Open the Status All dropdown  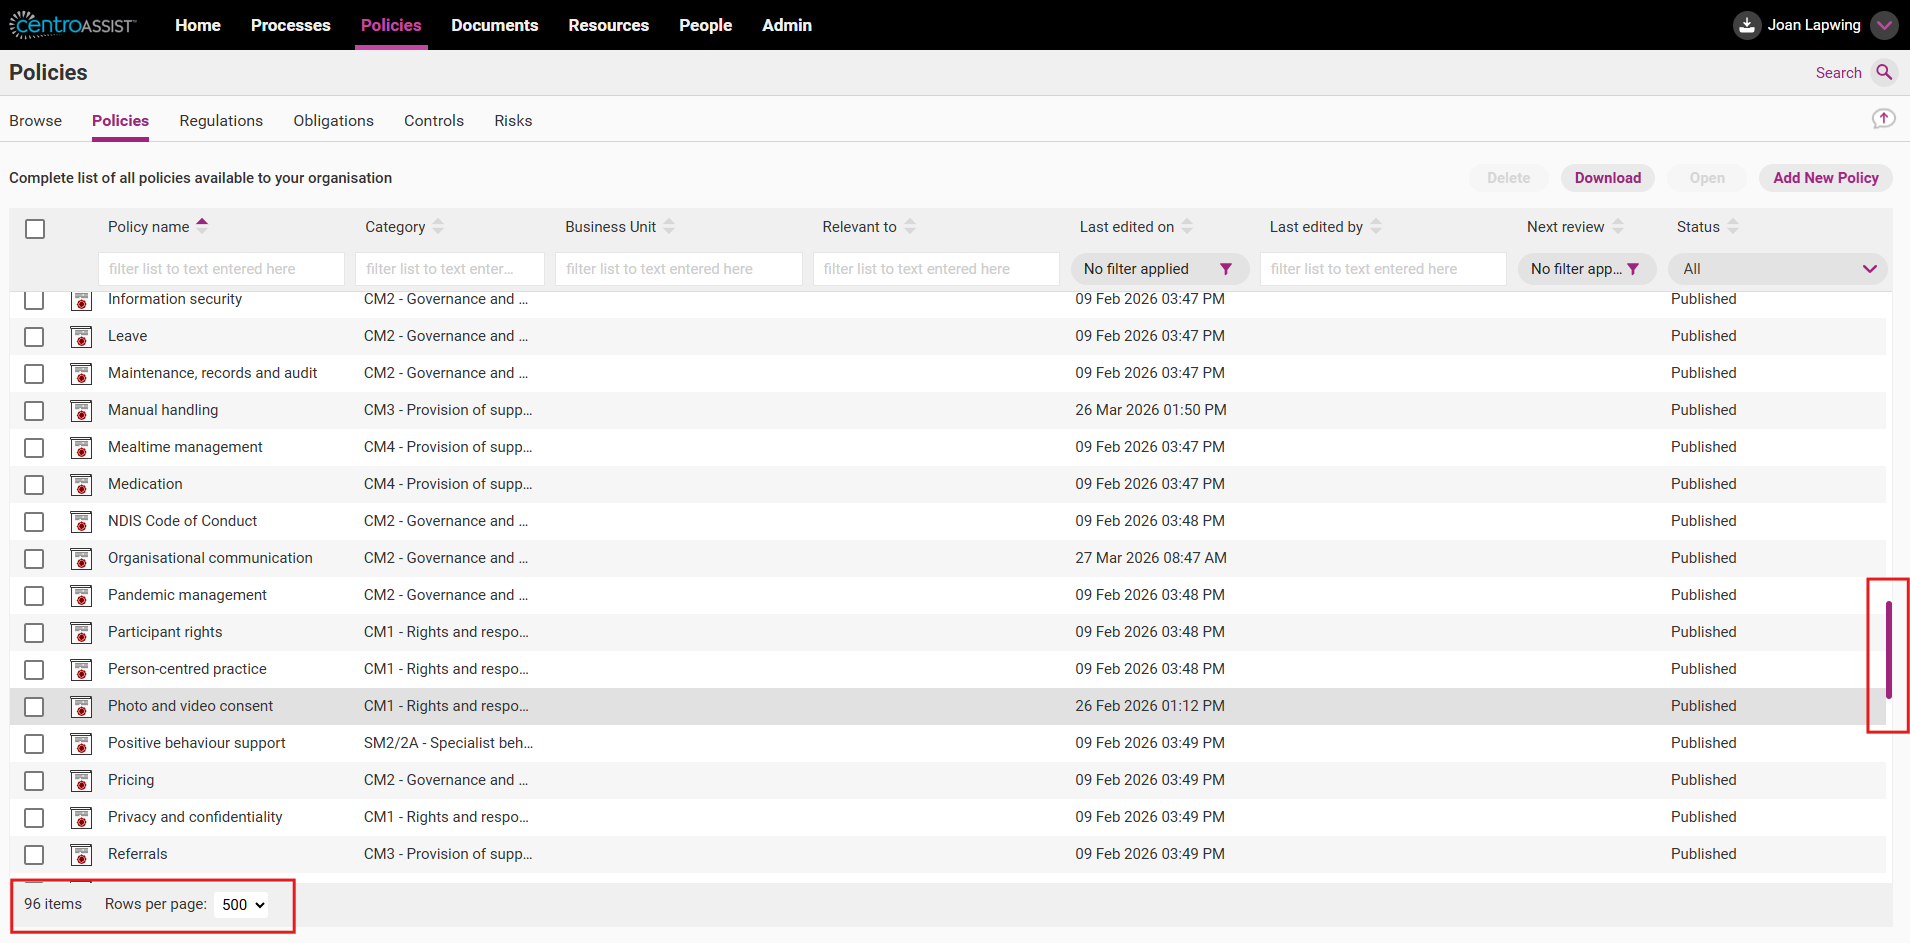[1777, 269]
